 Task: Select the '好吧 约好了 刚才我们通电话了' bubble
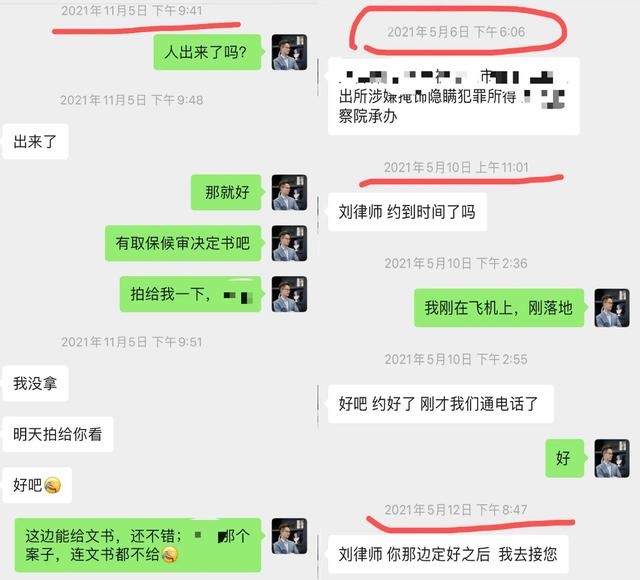pyautogui.click(x=440, y=404)
